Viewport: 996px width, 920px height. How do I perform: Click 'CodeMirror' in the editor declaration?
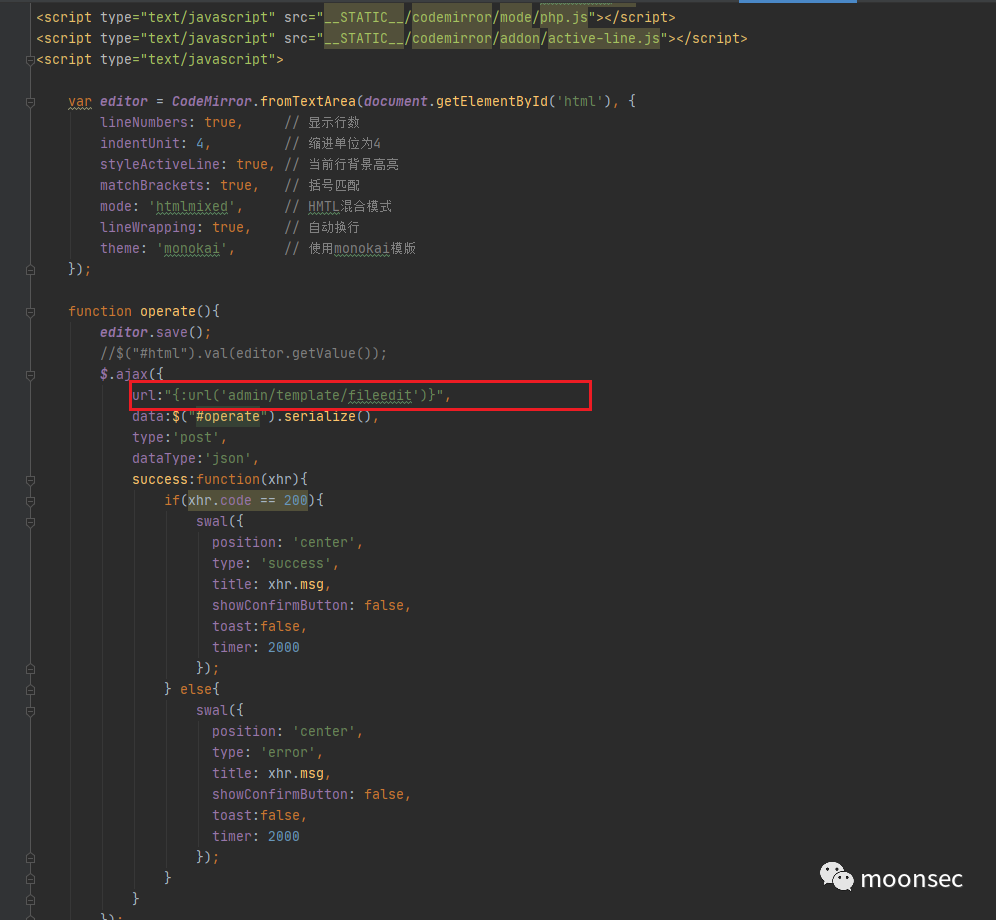(x=212, y=101)
